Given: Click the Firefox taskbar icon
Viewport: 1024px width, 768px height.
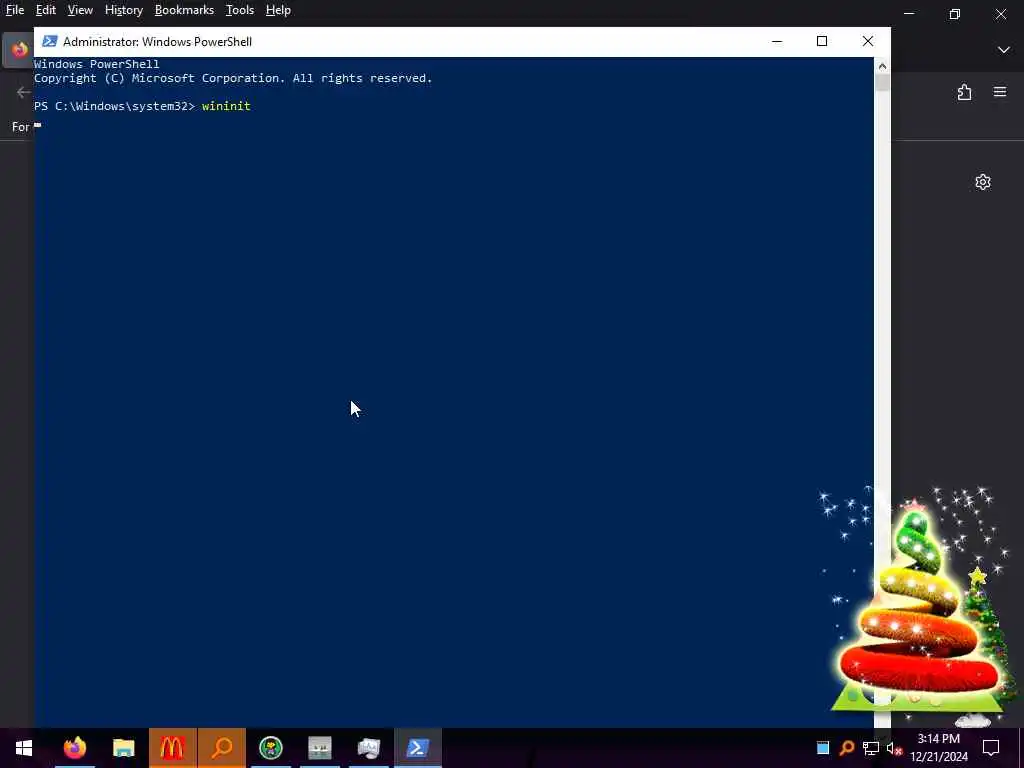Looking at the screenshot, I should [74, 748].
